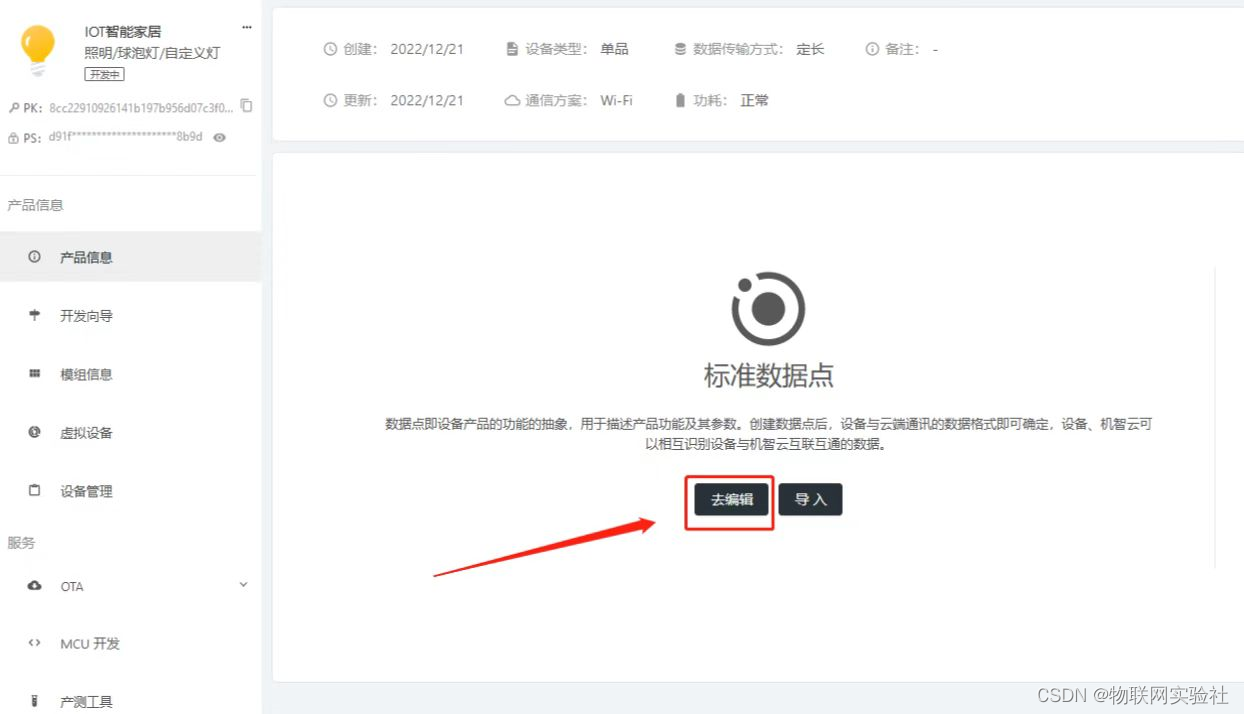
Task: Reveal the PS product secret
Action: point(220,137)
